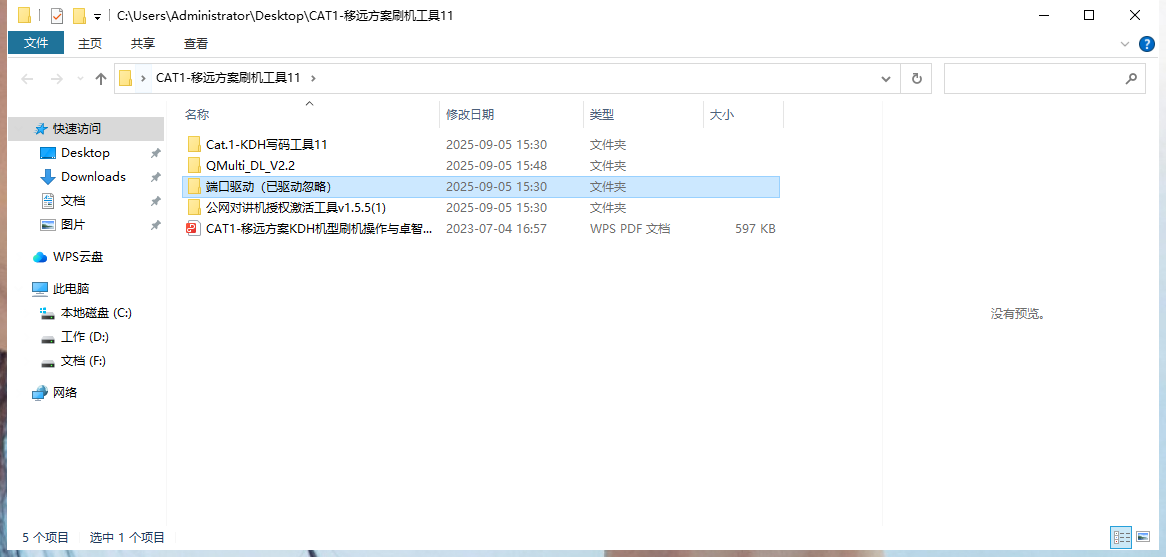Open the Help question mark icon
The width and height of the screenshot is (1166, 557).
(1147, 45)
